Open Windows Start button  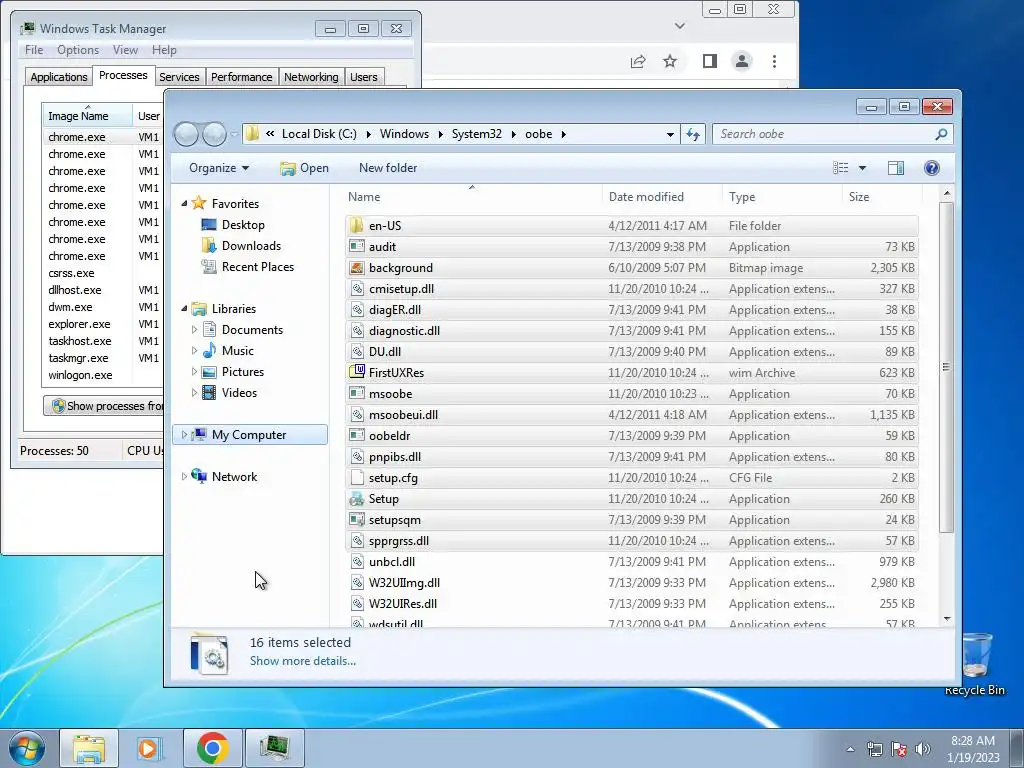27,748
